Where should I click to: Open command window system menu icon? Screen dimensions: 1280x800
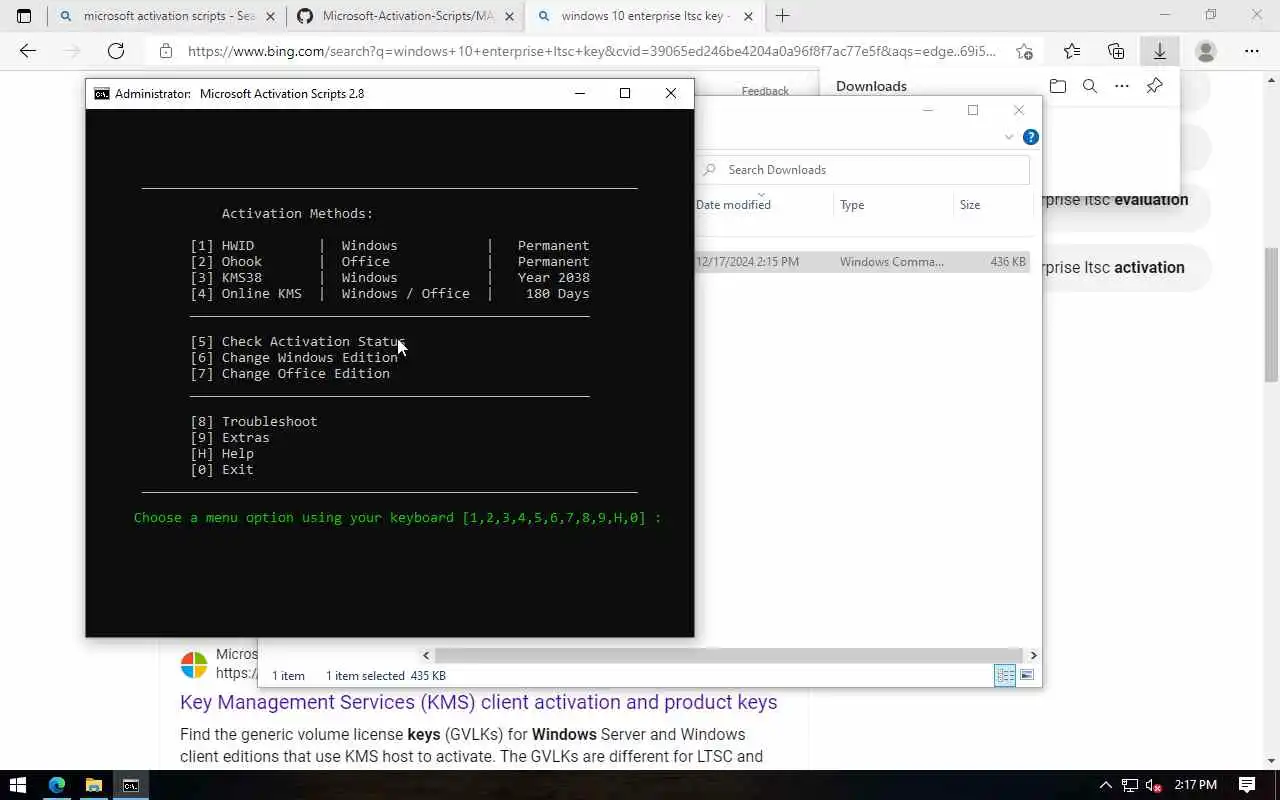click(101, 93)
